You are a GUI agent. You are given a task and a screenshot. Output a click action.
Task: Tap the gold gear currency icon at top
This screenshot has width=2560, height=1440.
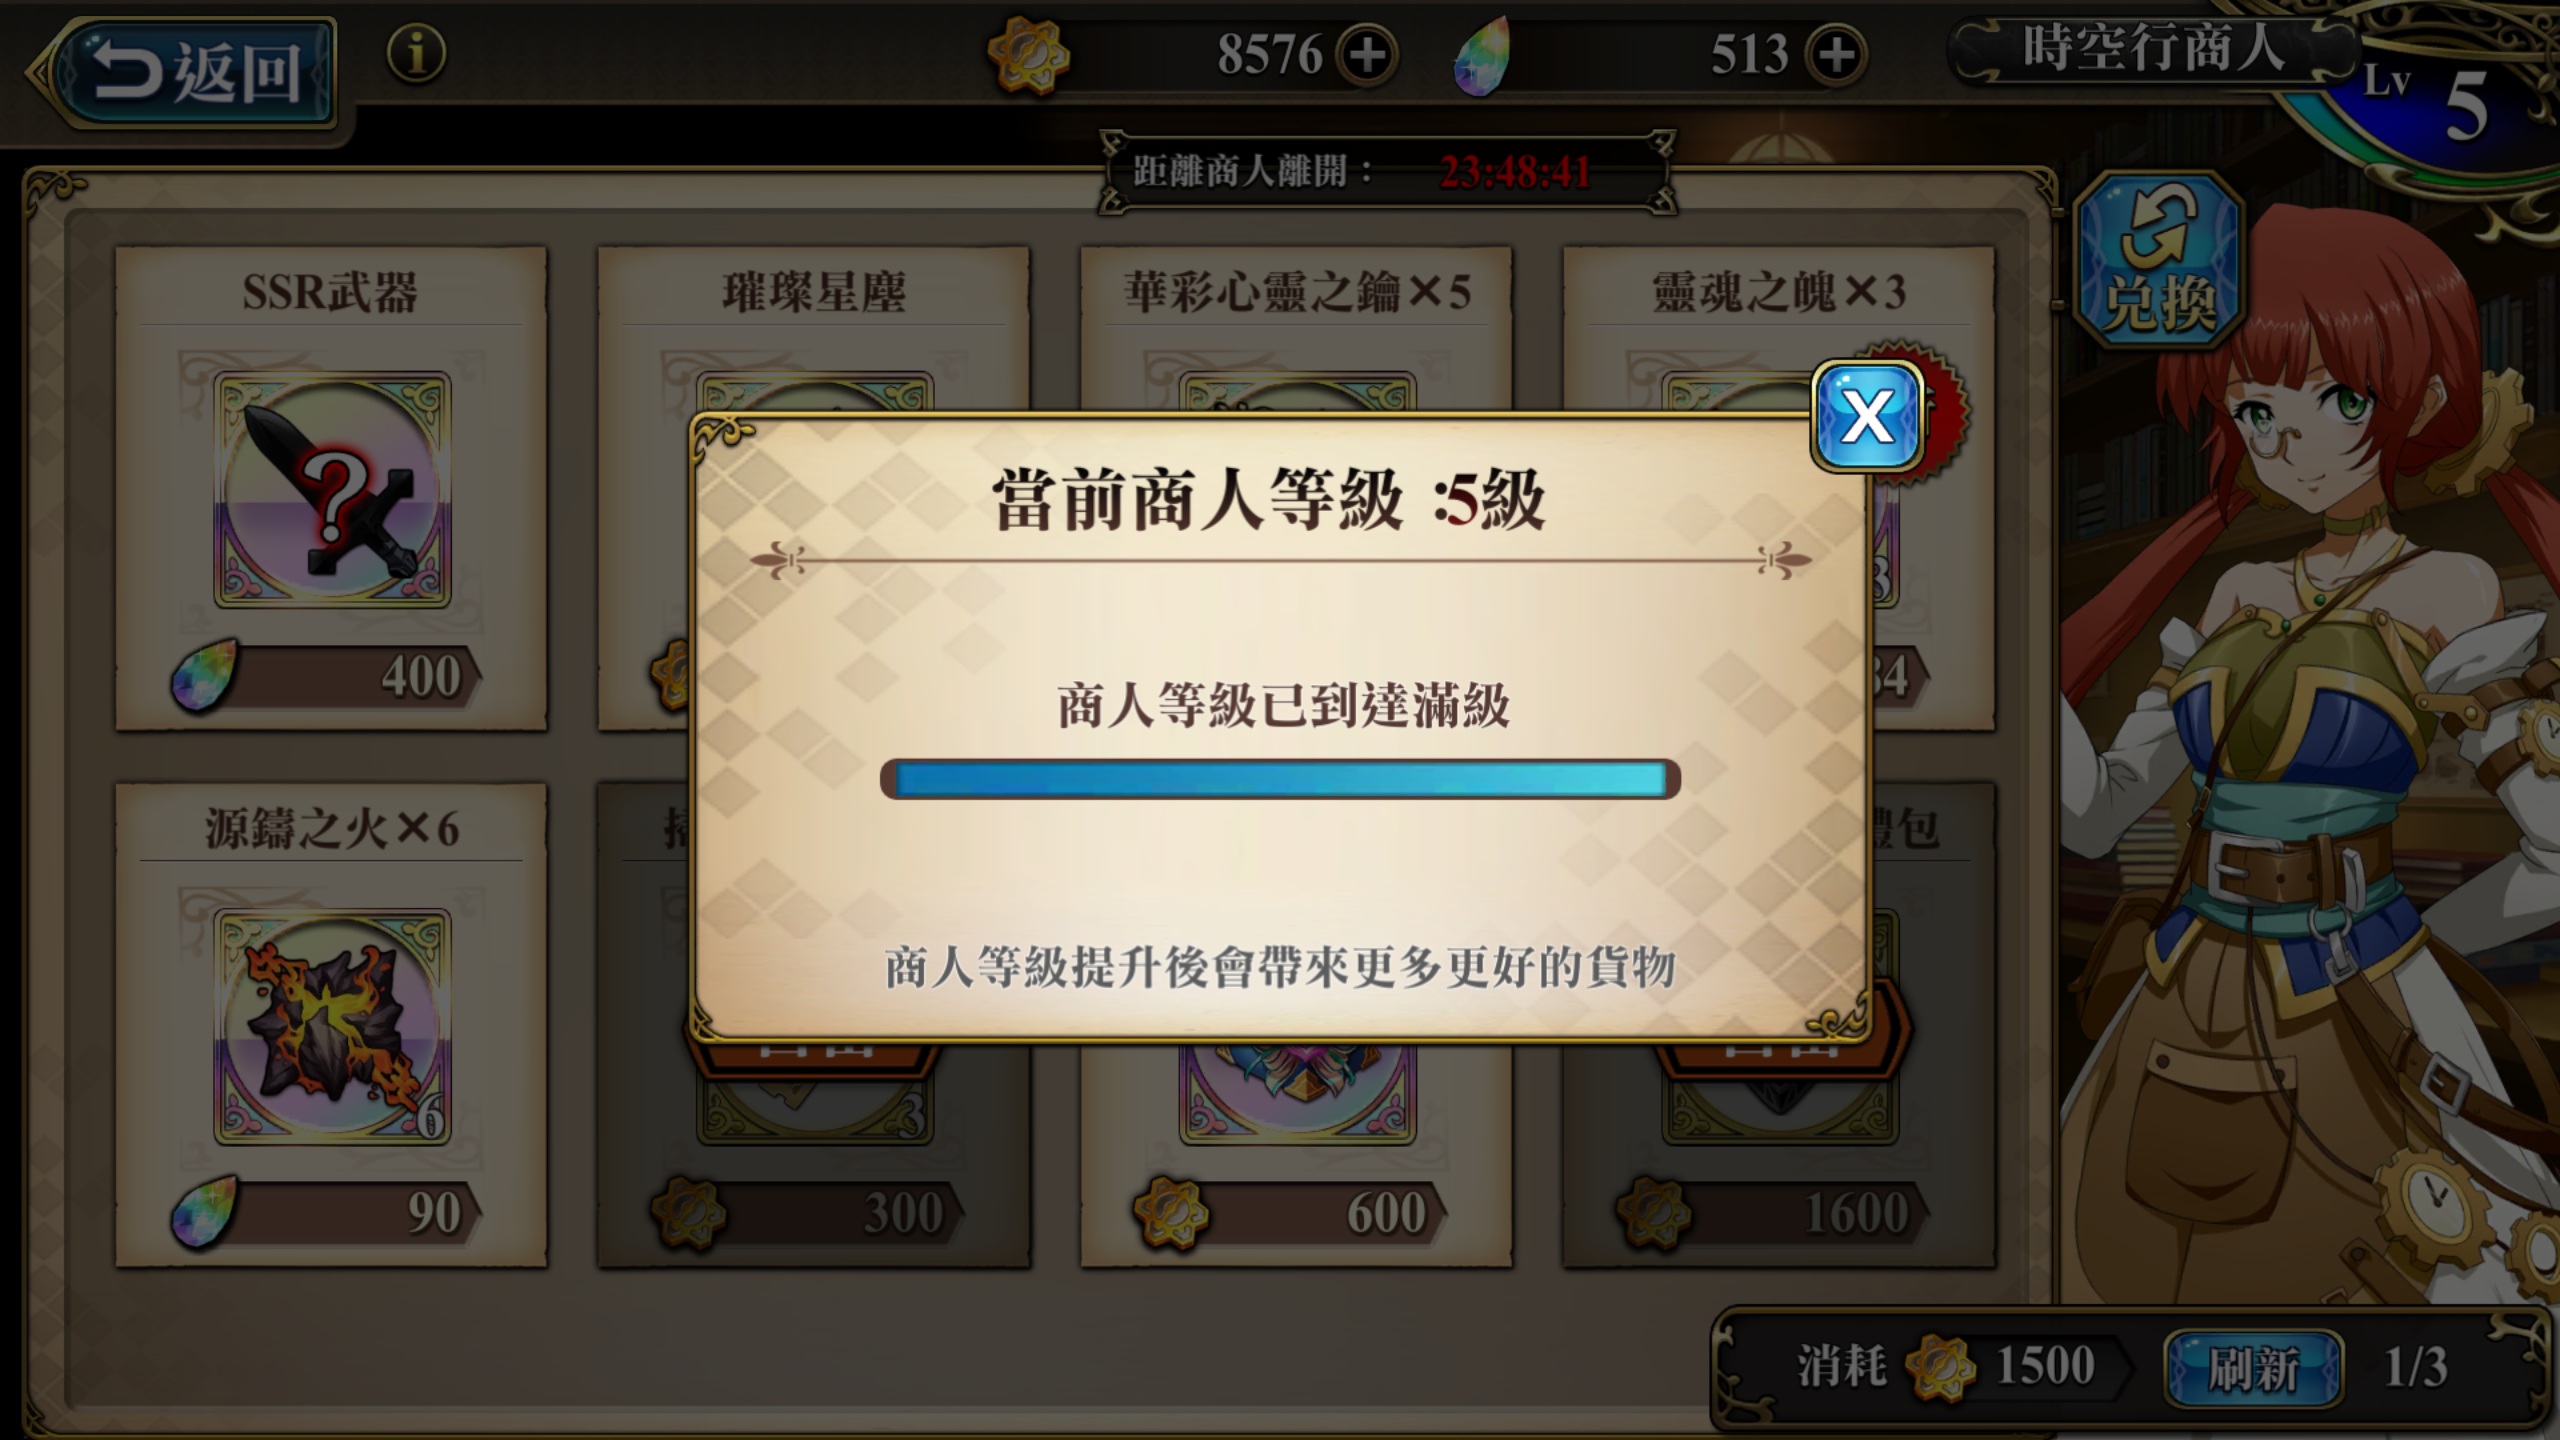pos(1028,54)
